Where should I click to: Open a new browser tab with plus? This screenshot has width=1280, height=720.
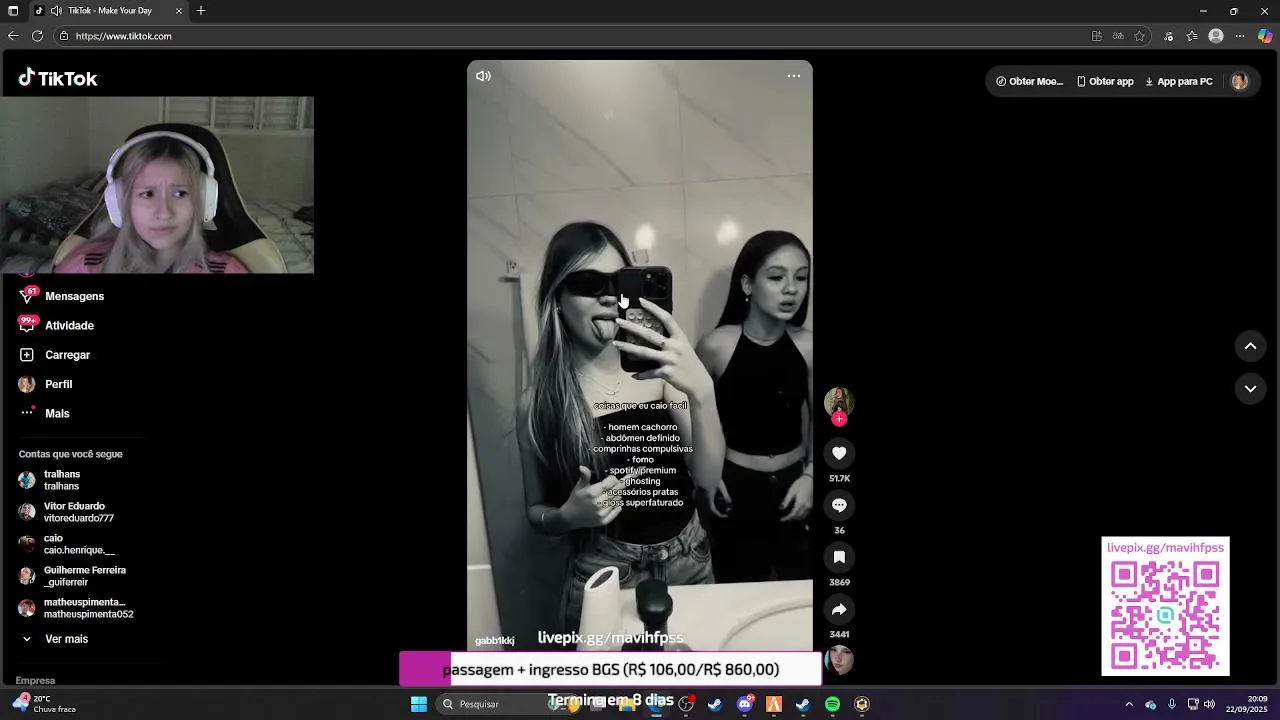coord(201,11)
